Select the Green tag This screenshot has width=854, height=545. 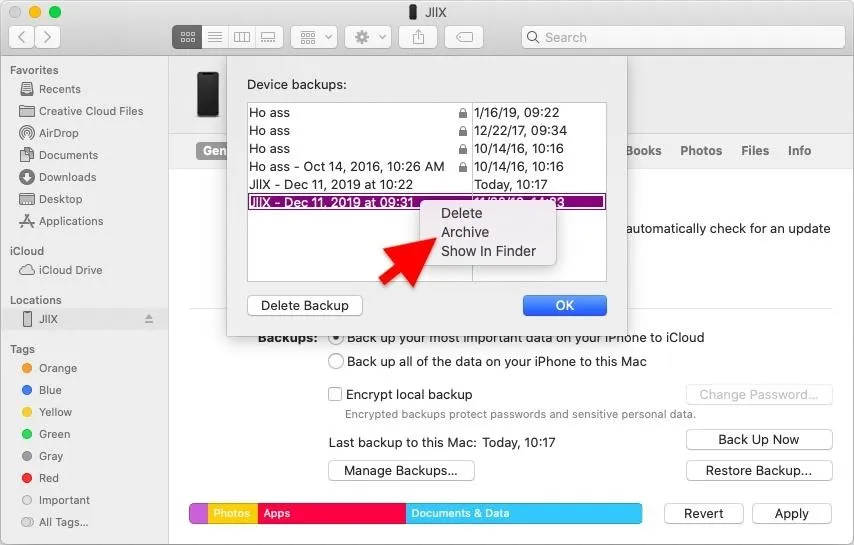tap(46, 434)
